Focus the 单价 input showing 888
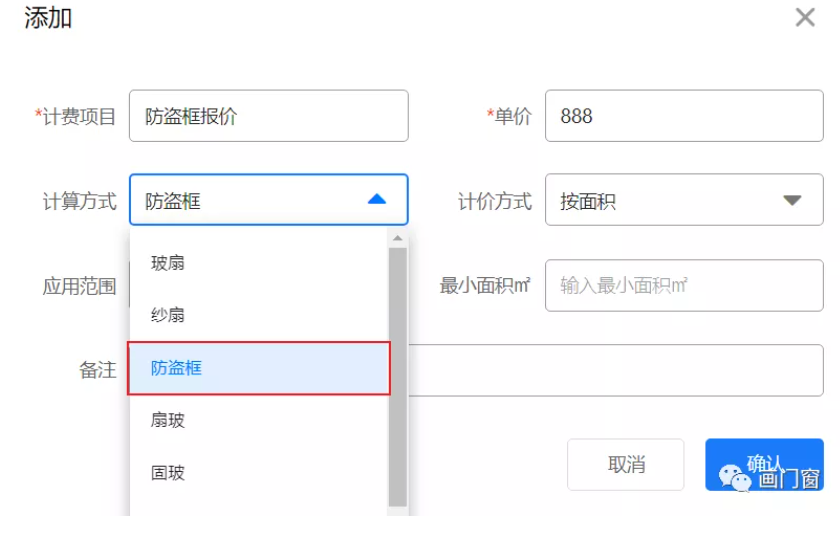840x533 pixels. 683,116
